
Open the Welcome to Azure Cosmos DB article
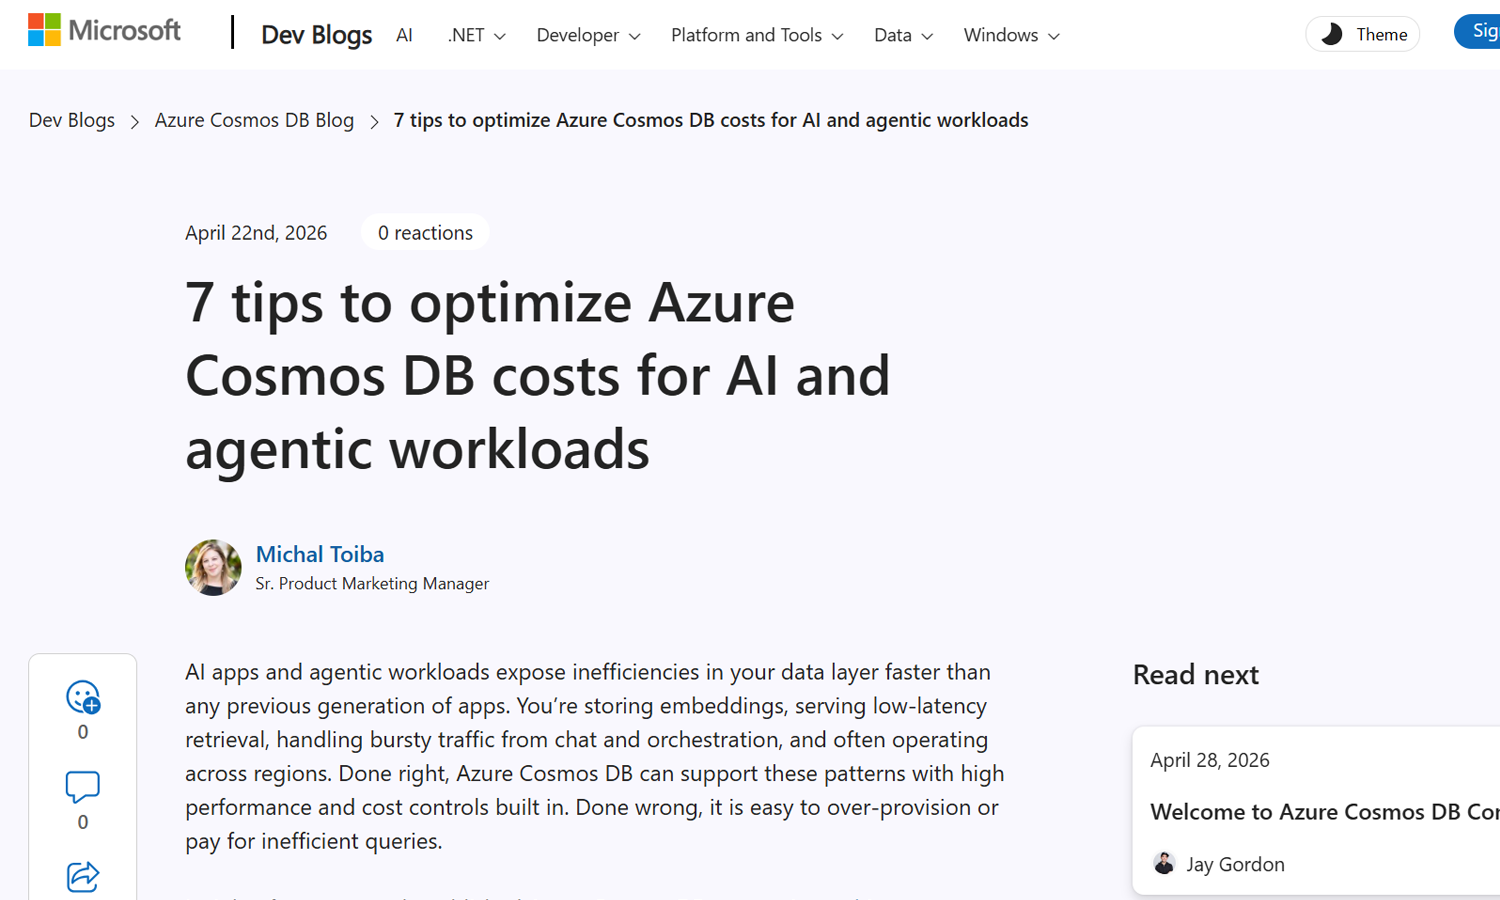point(1324,811)
